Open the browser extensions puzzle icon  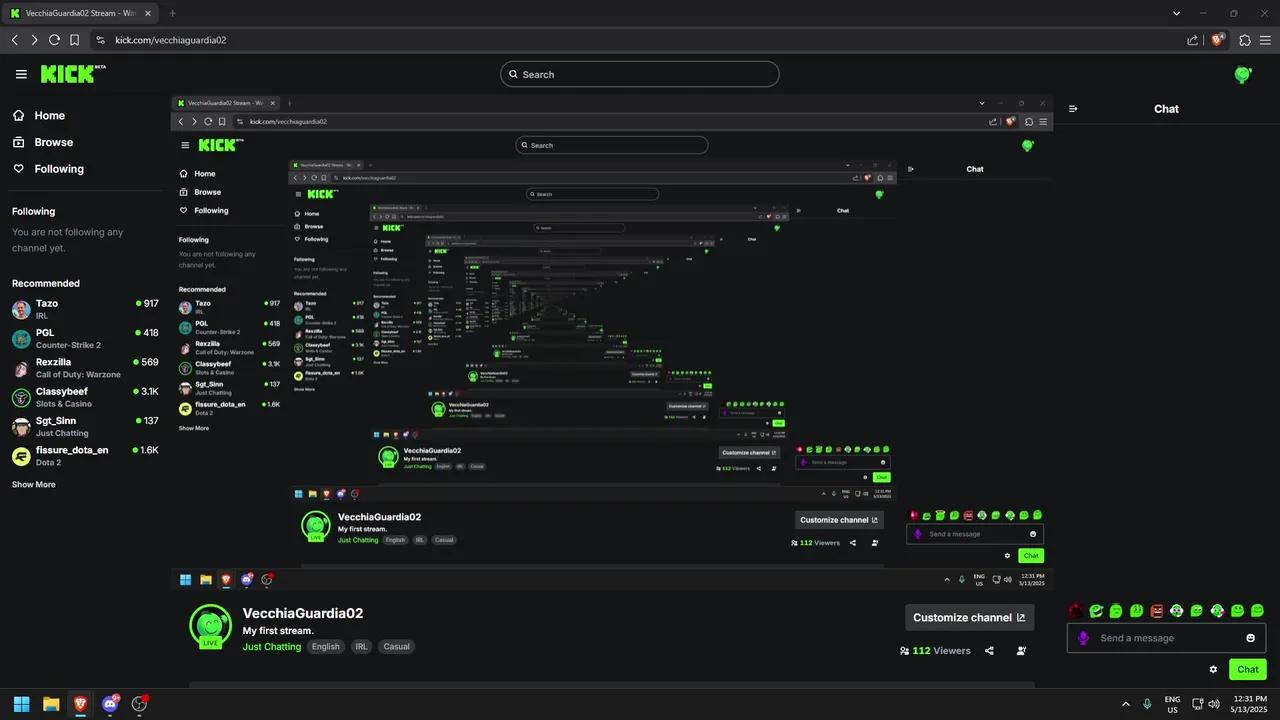pos(1245,40)
